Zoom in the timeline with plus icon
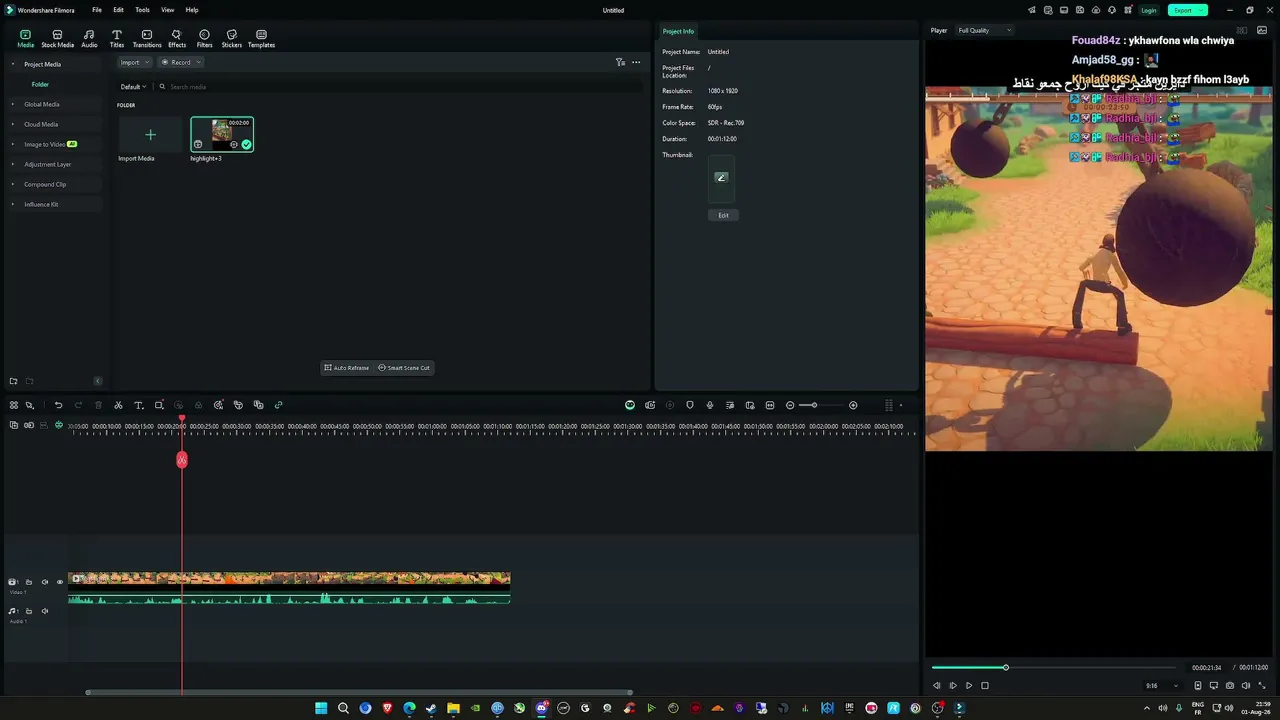This screenshot has height=720, width=1280. pos(853,405)
